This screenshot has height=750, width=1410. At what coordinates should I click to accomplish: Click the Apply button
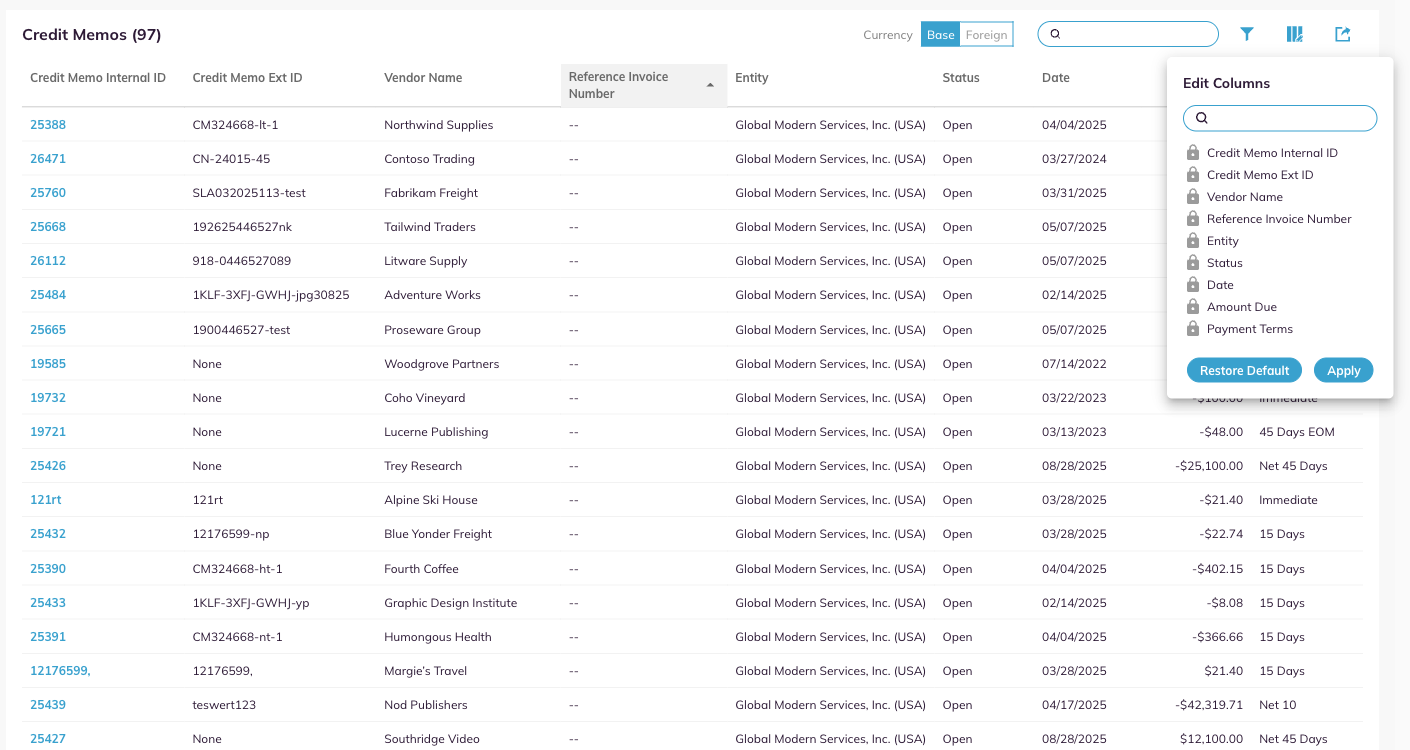point(1344,370)
